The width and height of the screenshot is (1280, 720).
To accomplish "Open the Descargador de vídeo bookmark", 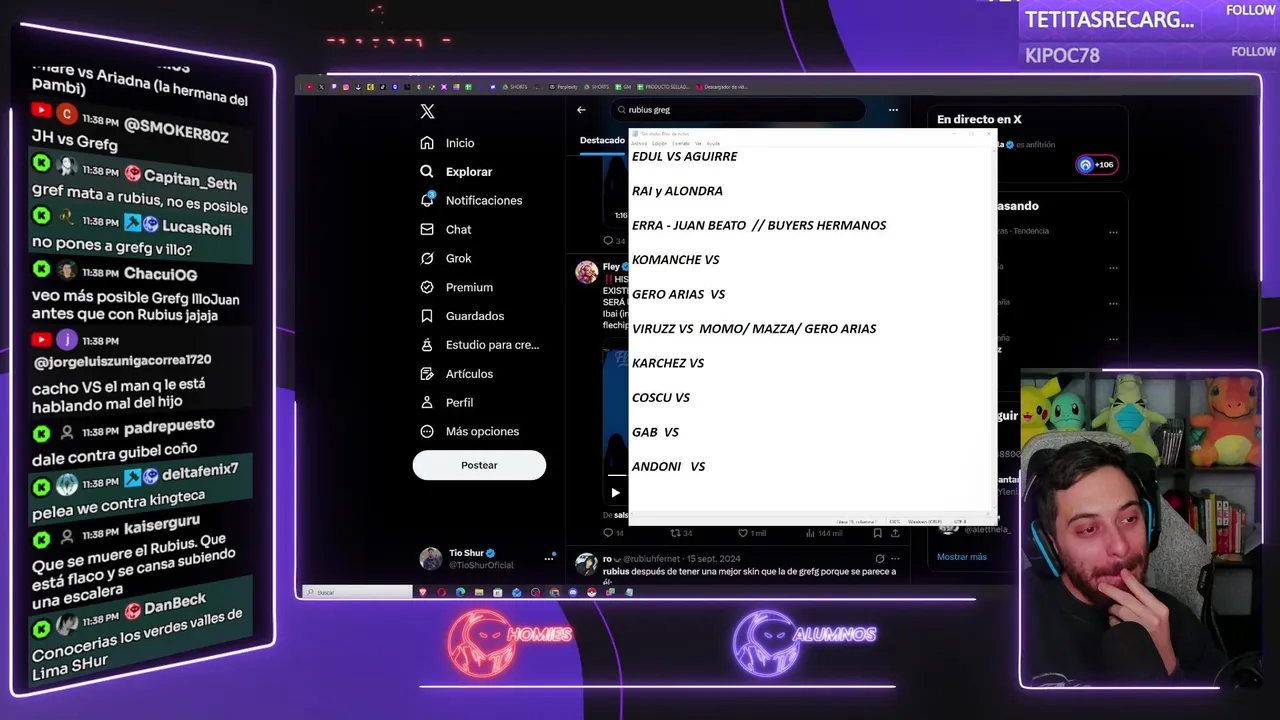I will click(723, 87).
